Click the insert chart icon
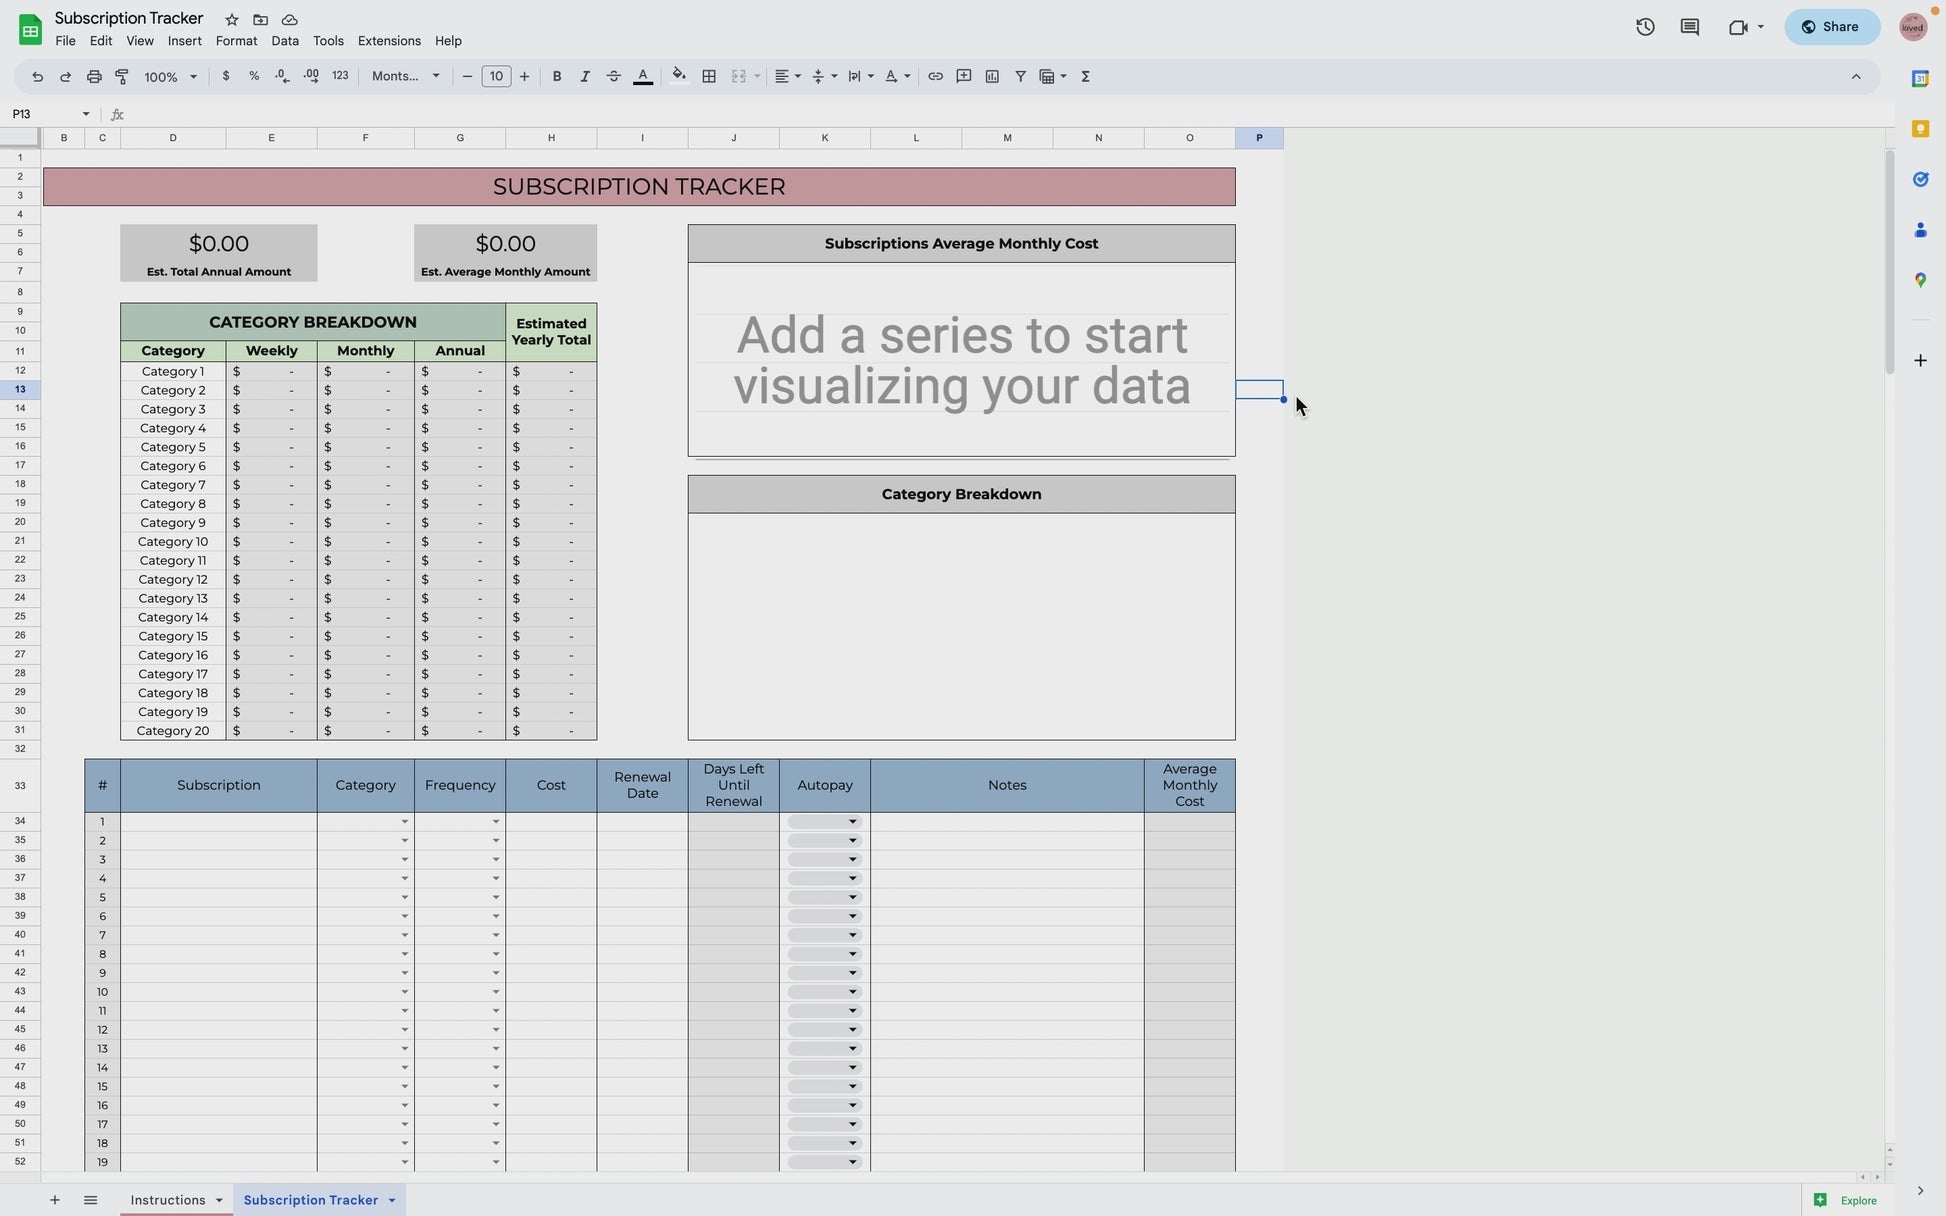 pos(992,77)
